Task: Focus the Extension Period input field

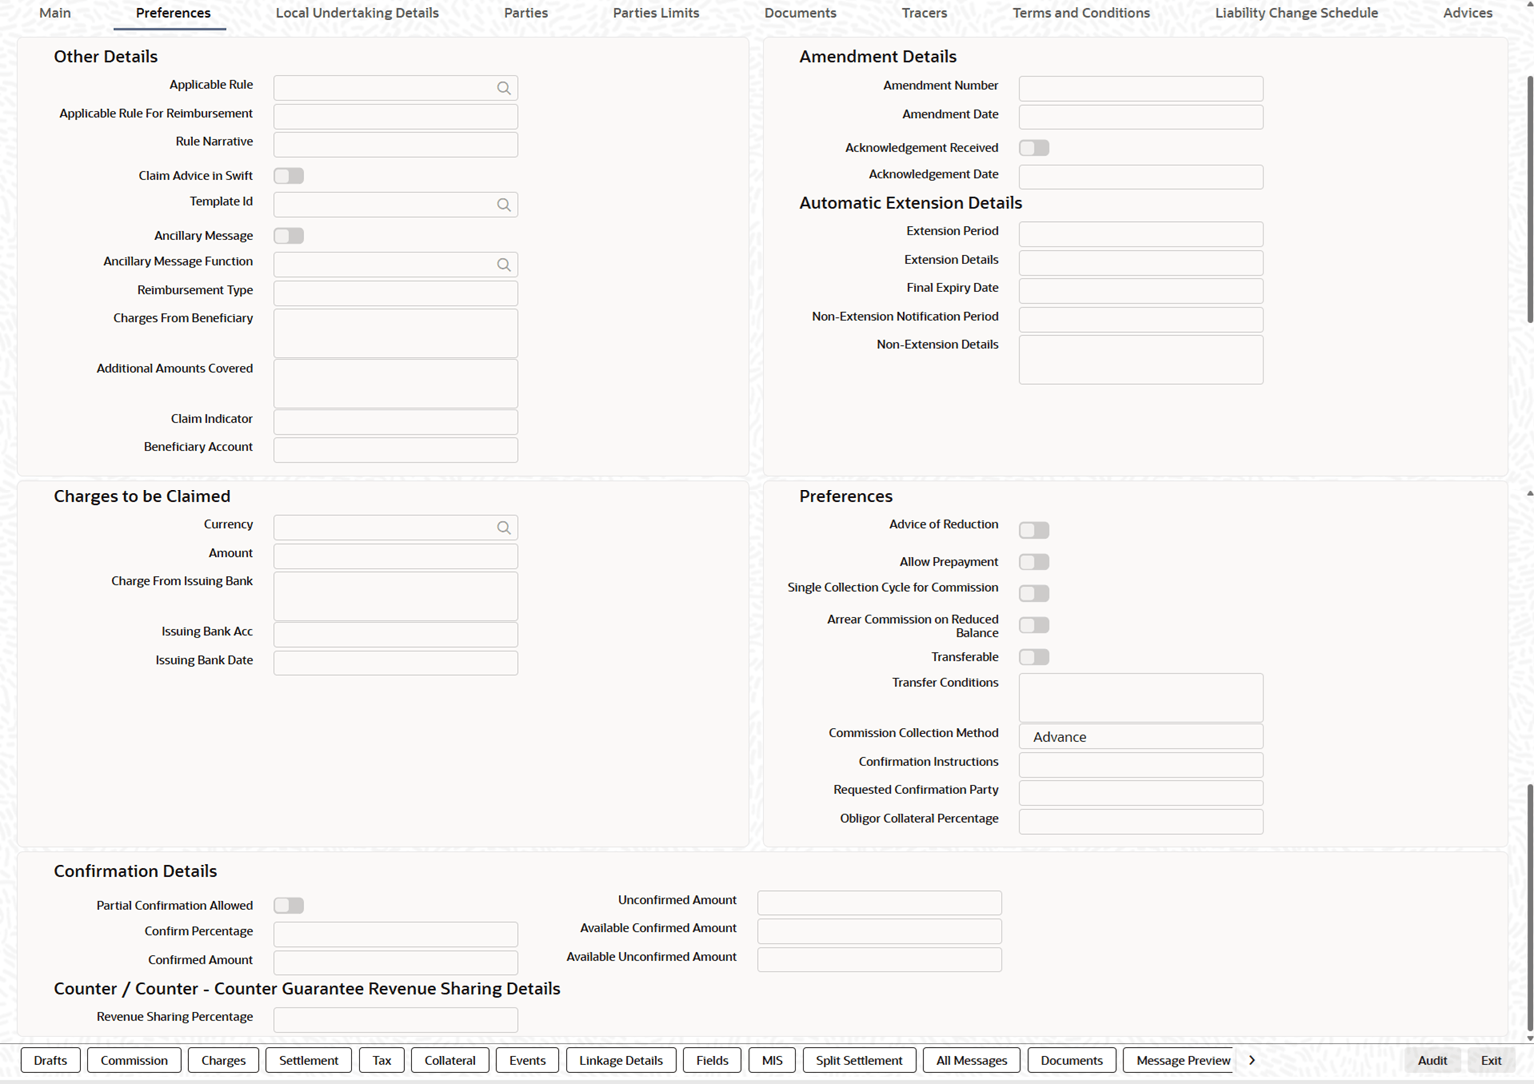Action: 1141,234
